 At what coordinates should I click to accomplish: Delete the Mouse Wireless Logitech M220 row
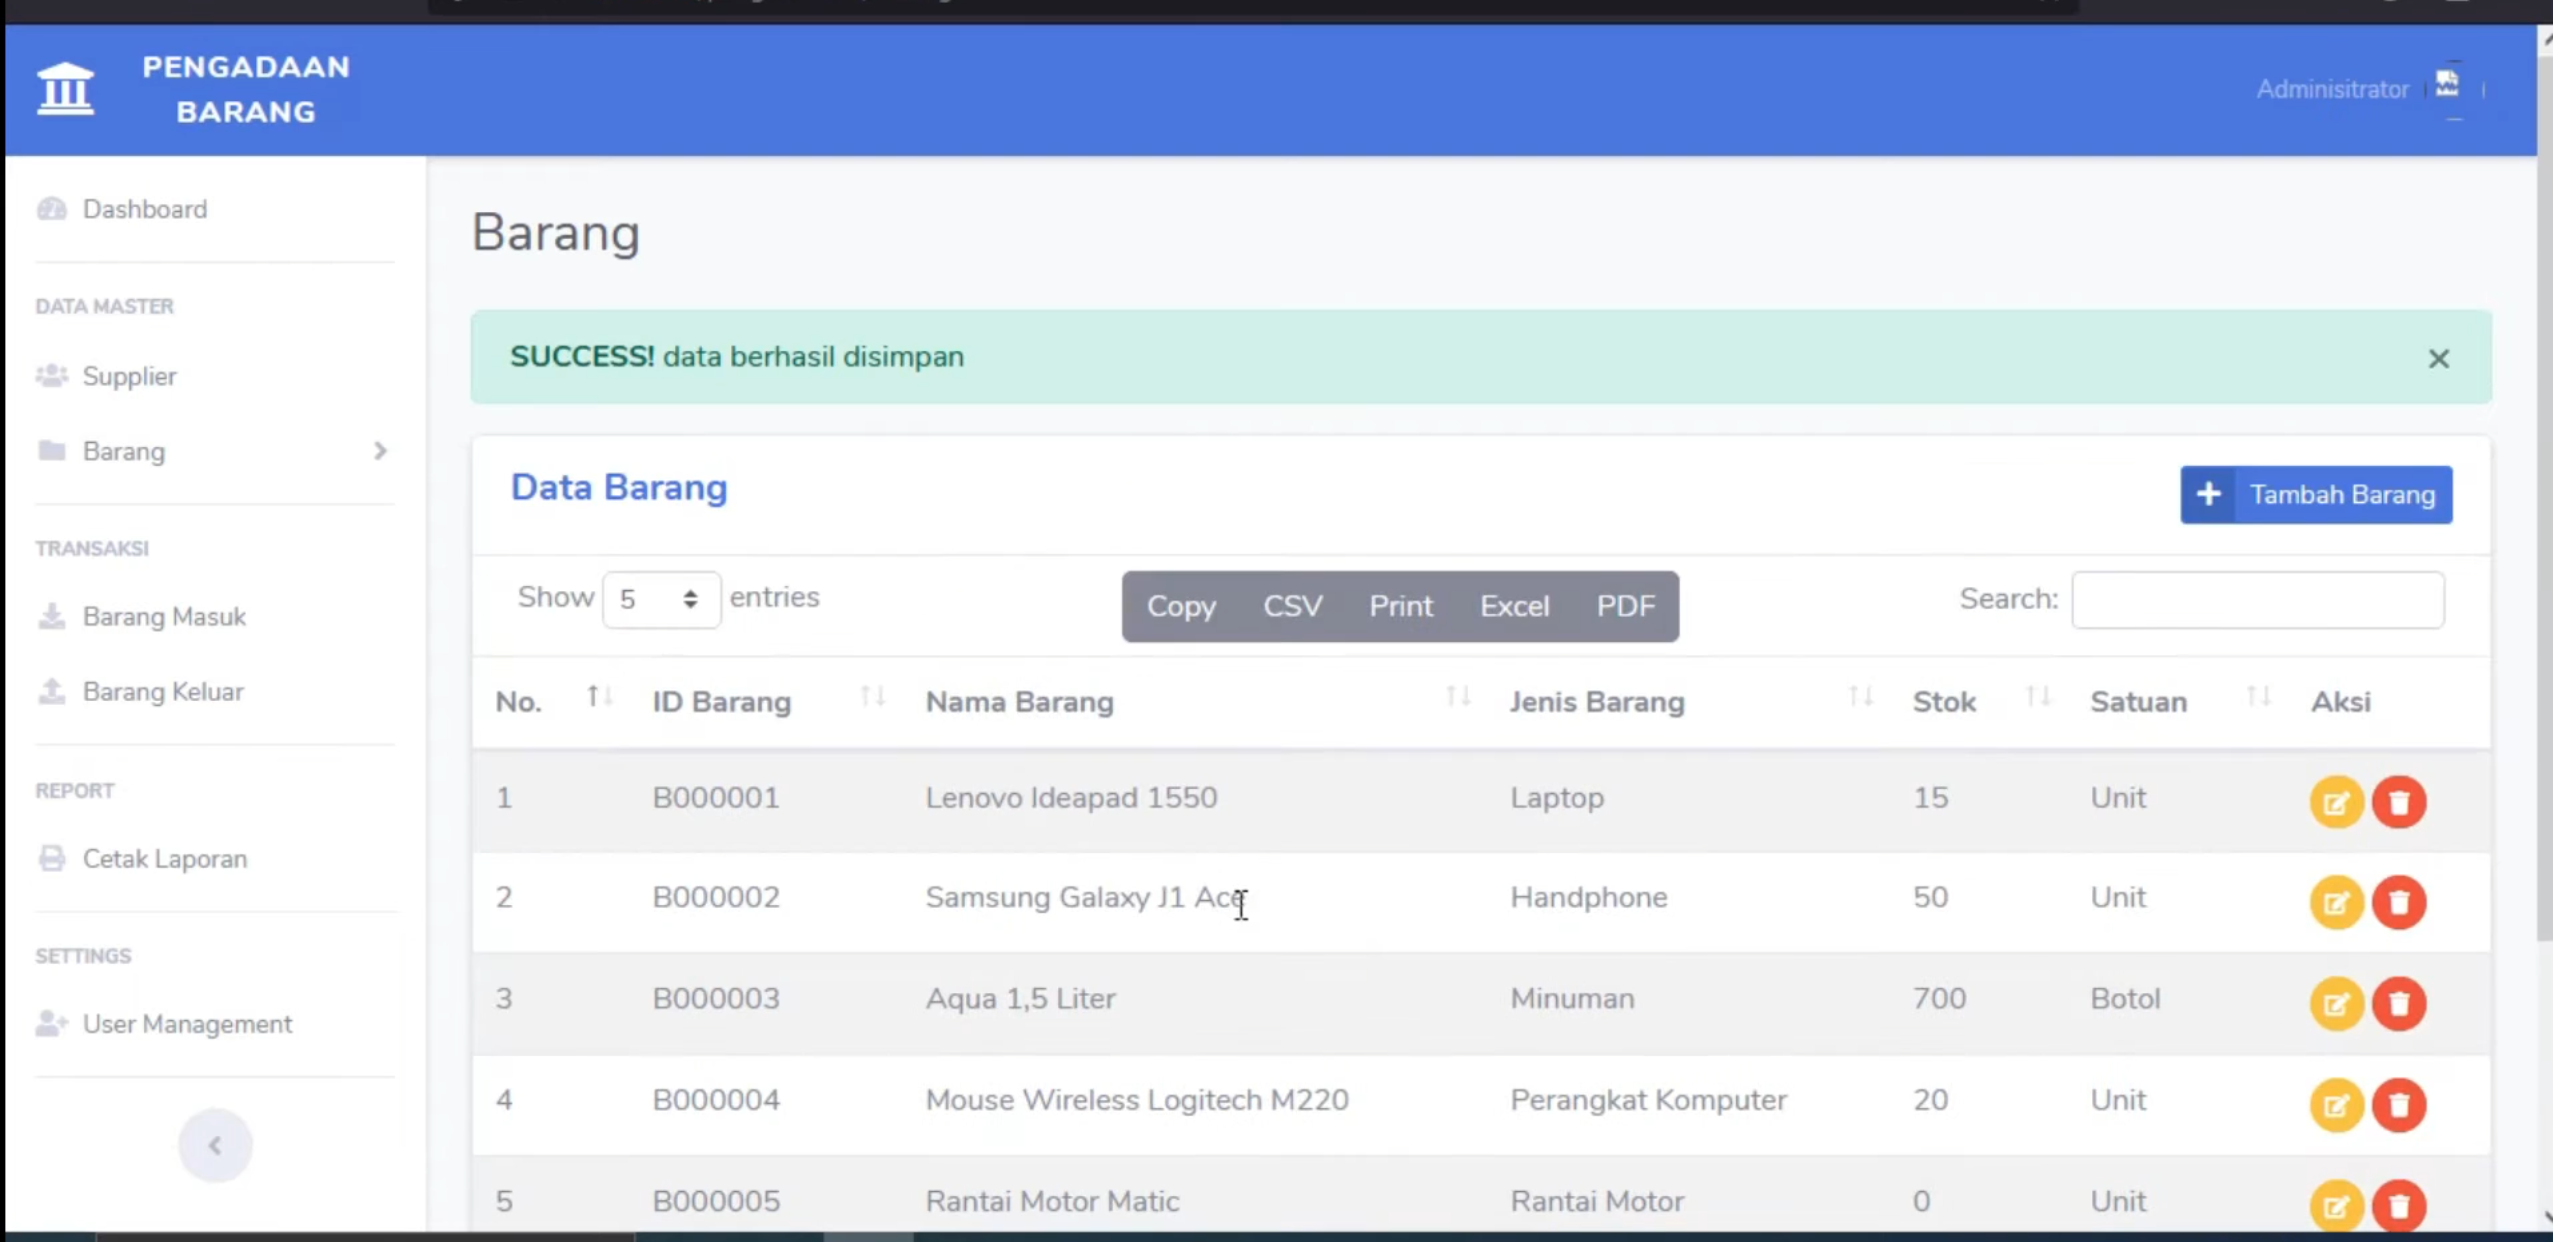click(x=2399, y=1104)
